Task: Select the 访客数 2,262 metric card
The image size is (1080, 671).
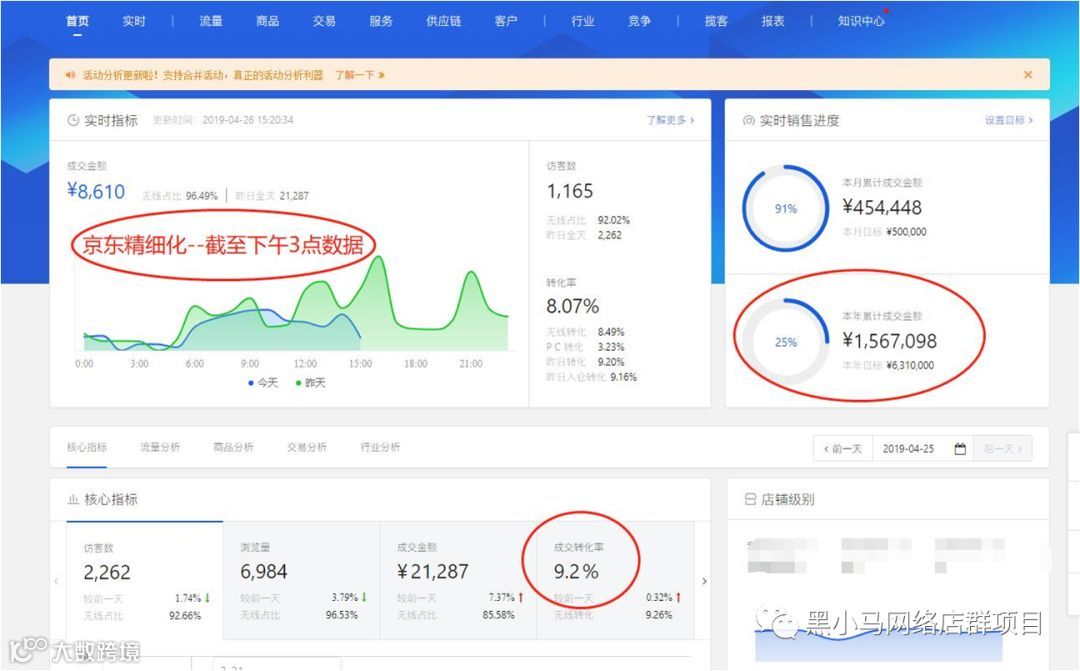Action: [x=145, y=580]
